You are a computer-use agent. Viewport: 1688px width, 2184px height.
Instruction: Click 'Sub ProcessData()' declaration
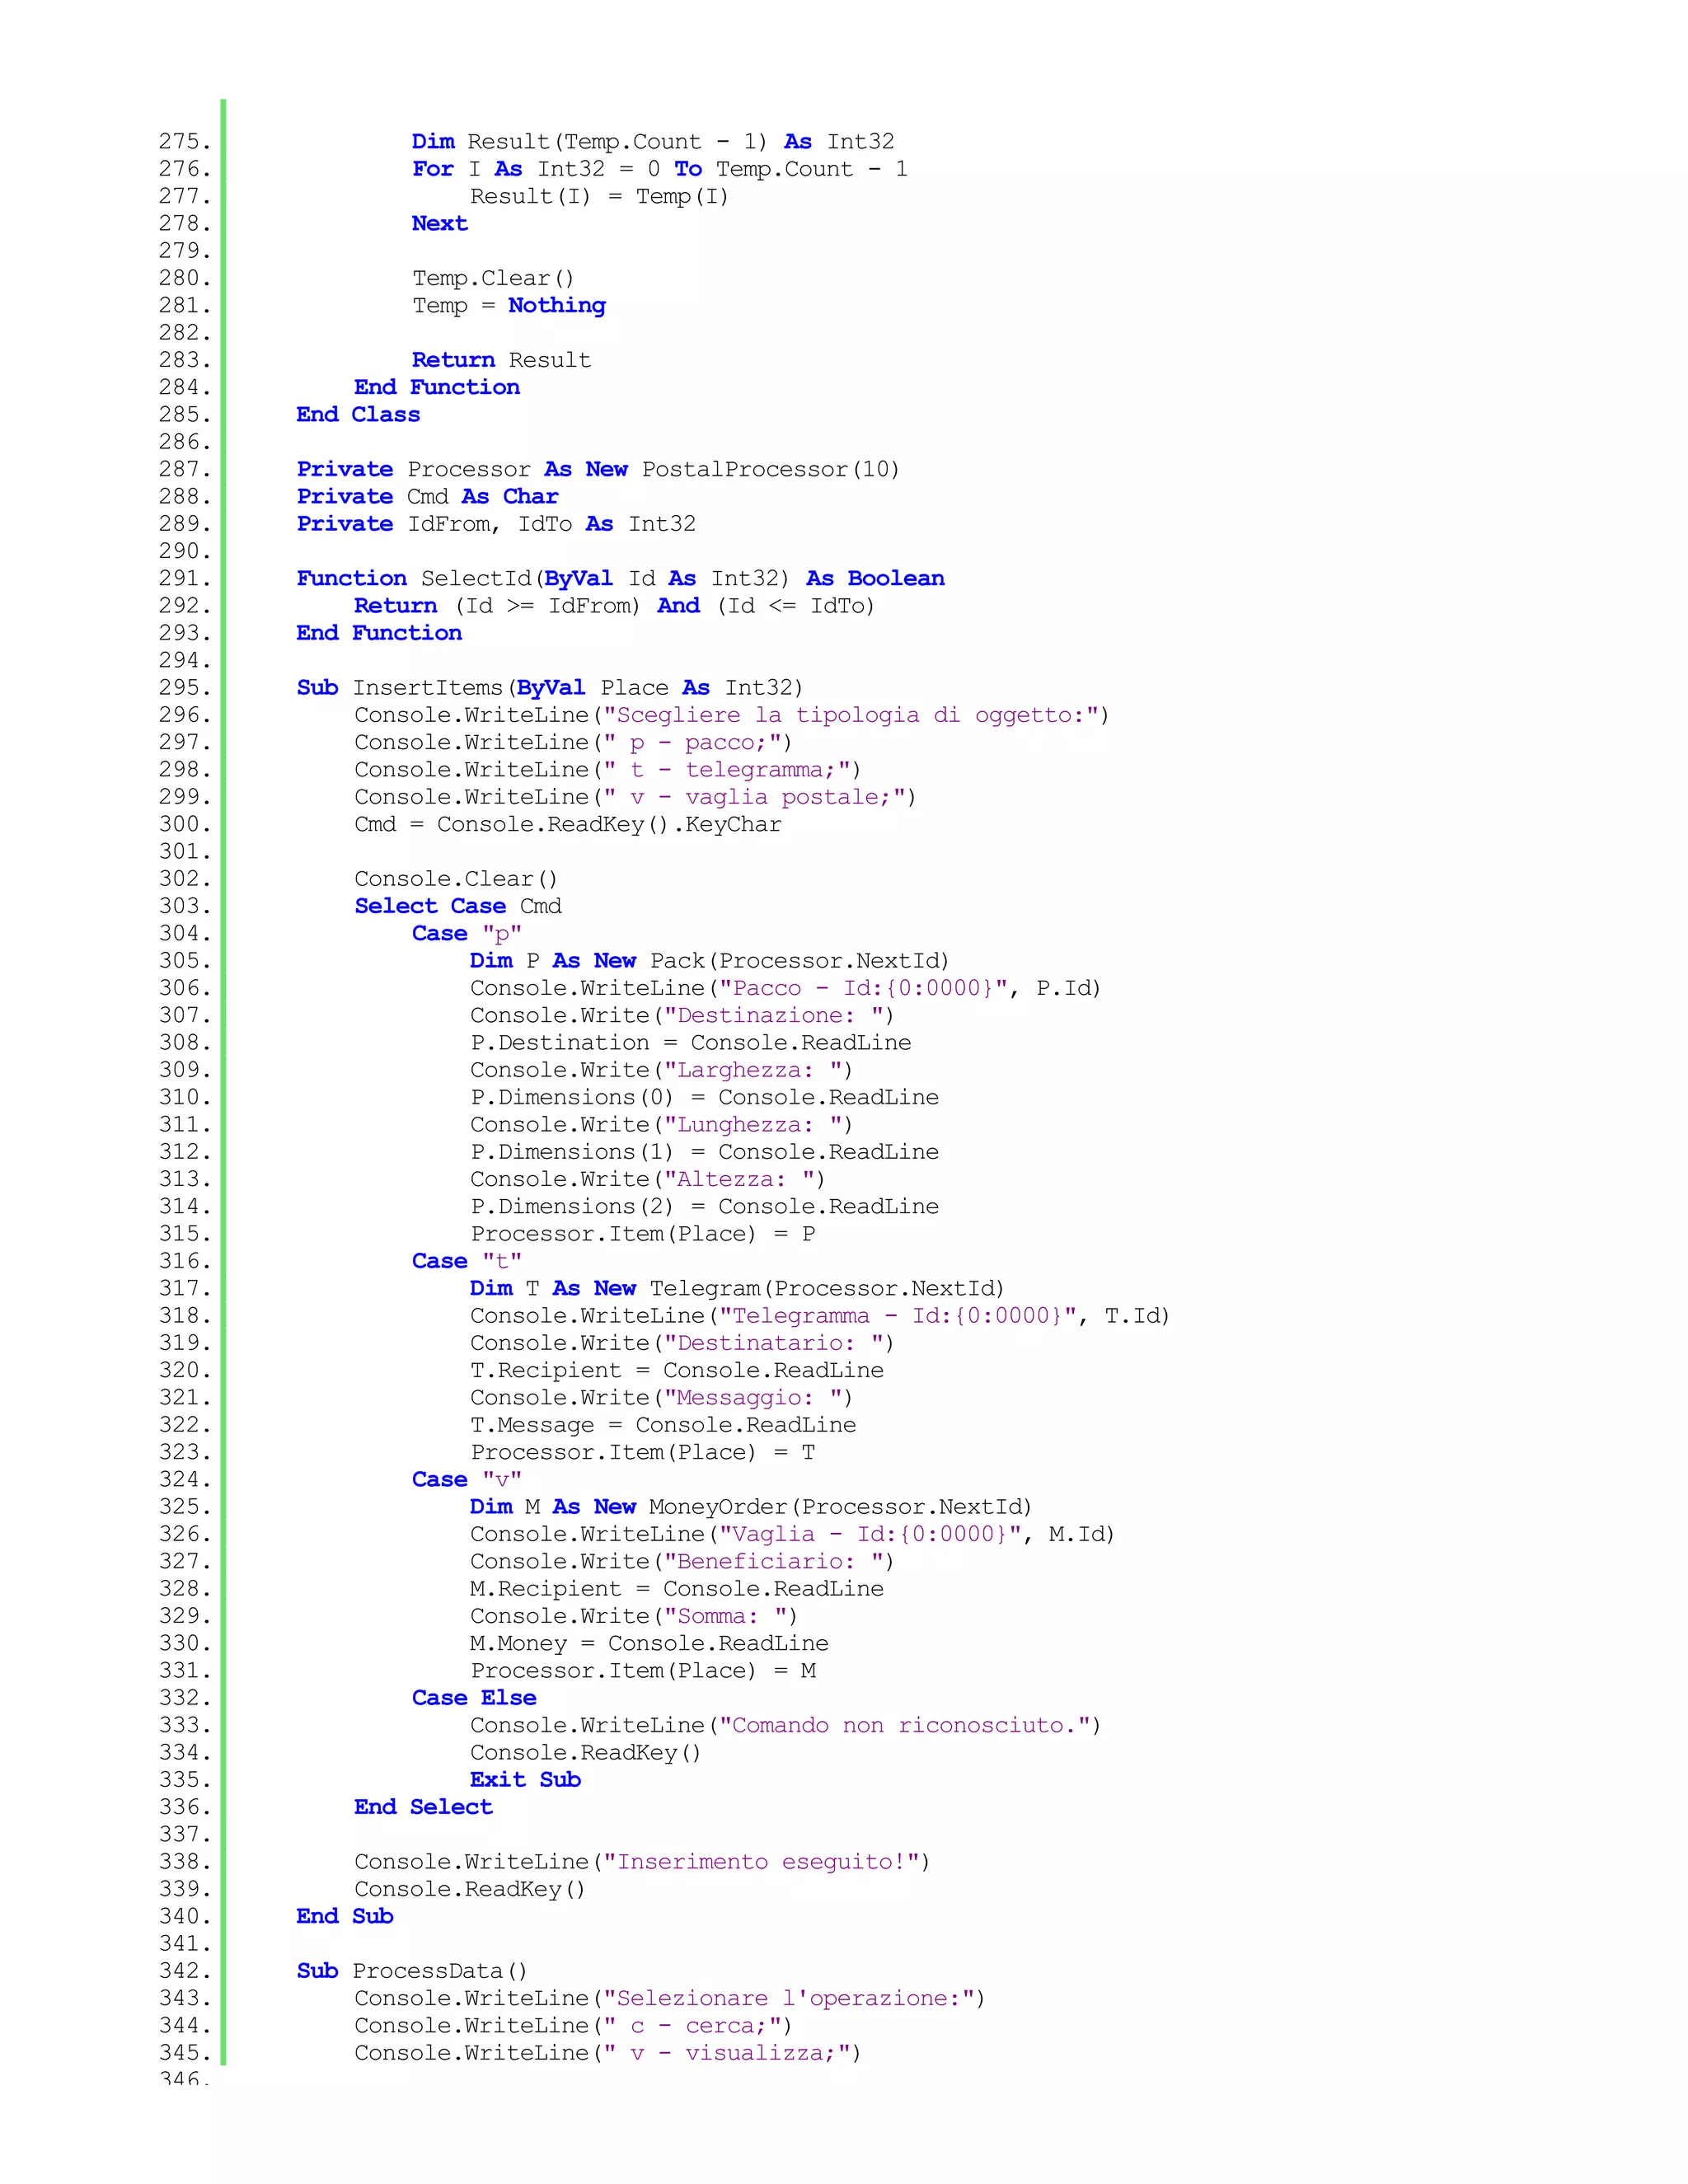(x=411, y=1971)
